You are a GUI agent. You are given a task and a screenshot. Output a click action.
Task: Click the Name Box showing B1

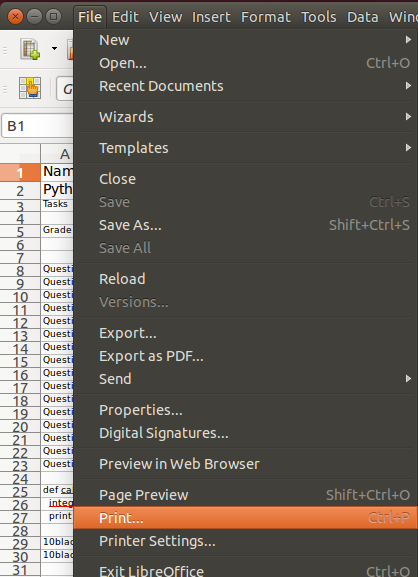tap(38, 126)
